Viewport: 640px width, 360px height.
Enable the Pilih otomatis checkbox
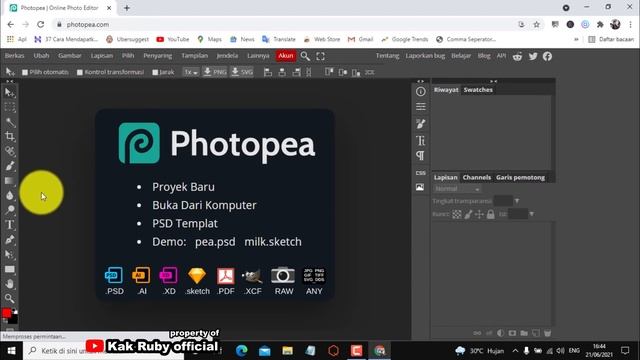tap(25, 72)
